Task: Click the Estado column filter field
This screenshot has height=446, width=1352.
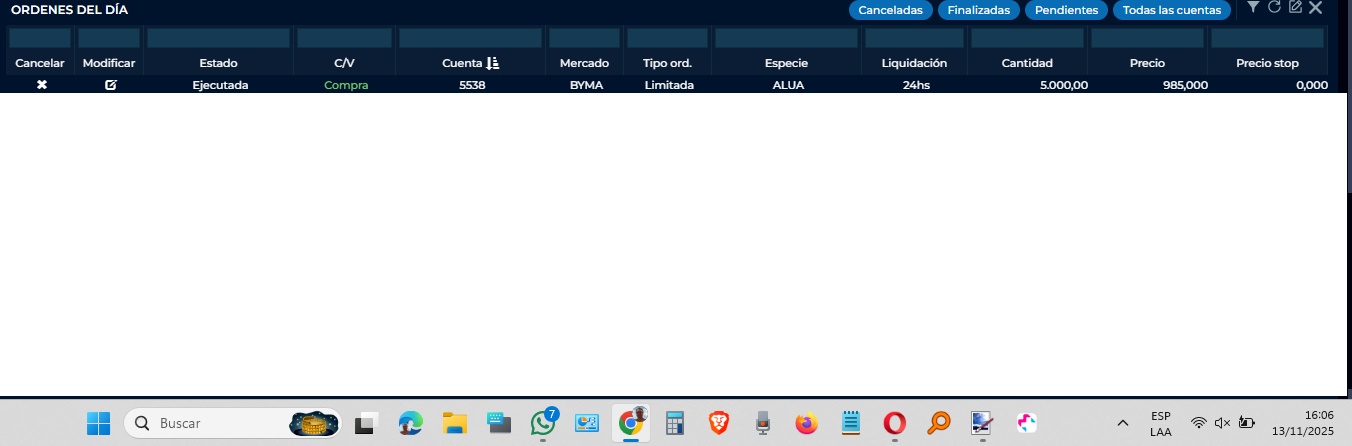Action: 218,38
